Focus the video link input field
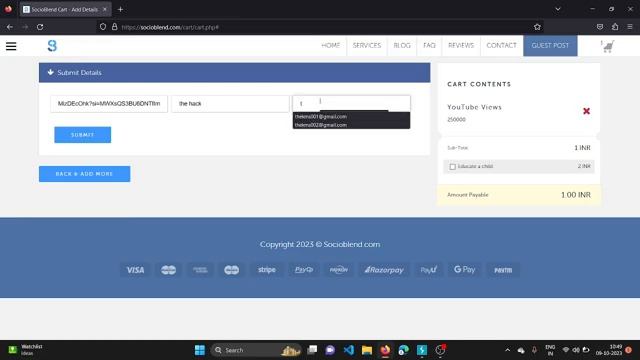Viewport: 640px width, 360px height. coord(109,104)
